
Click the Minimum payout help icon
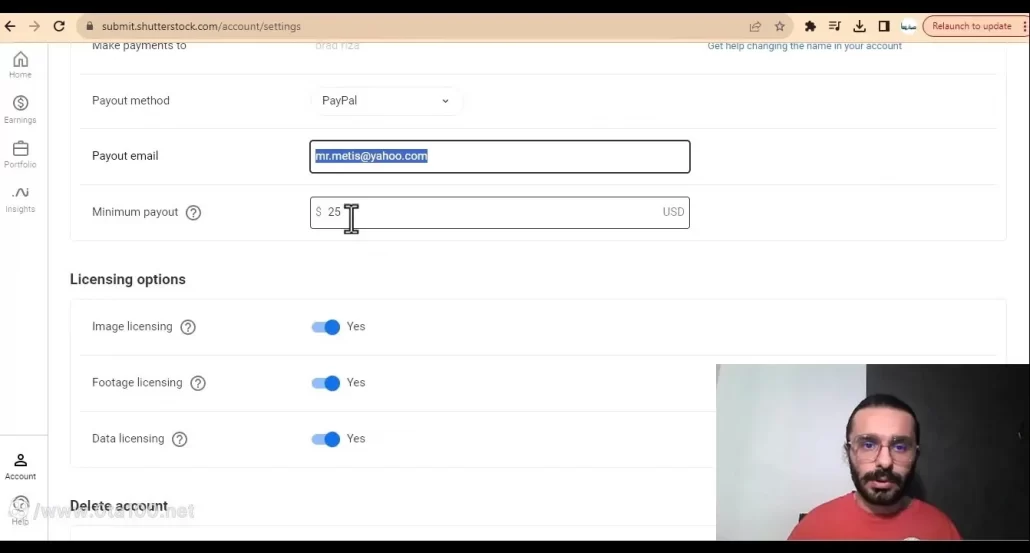coord(194,212)
